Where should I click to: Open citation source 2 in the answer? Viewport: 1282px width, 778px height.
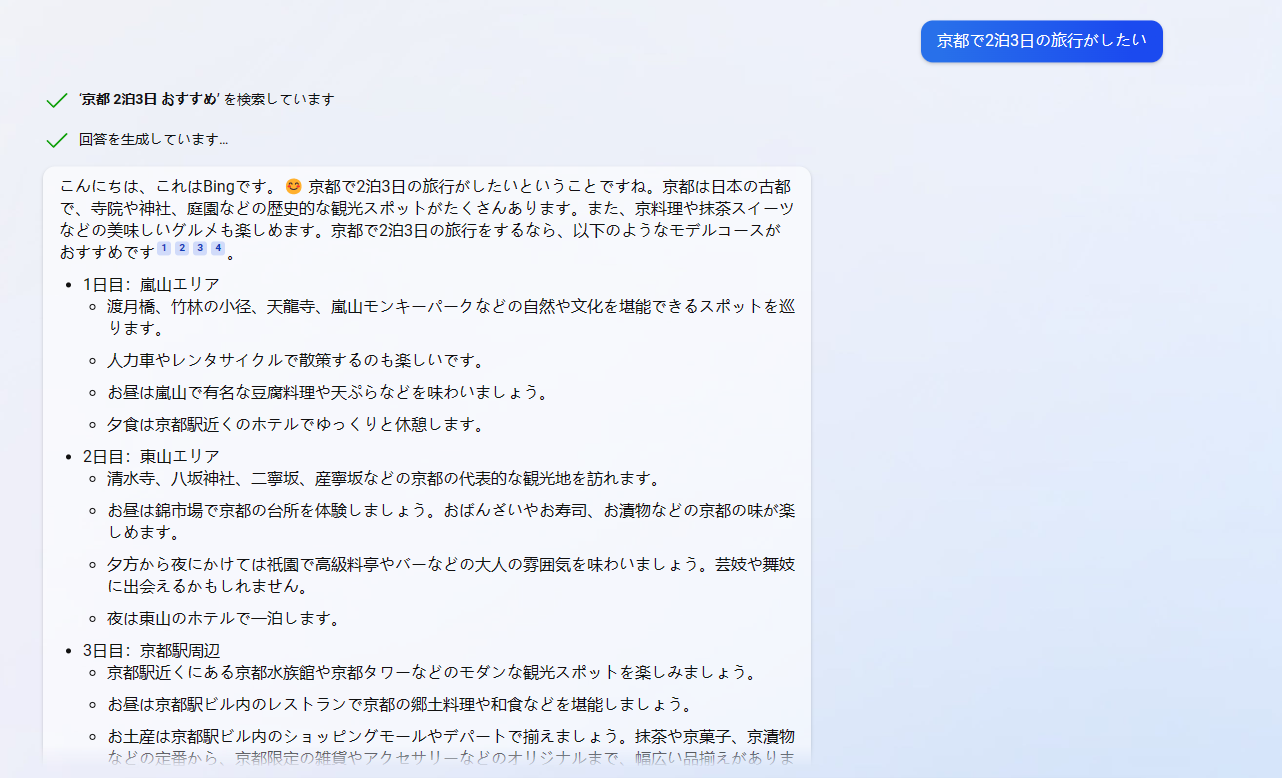pos(181,248)
